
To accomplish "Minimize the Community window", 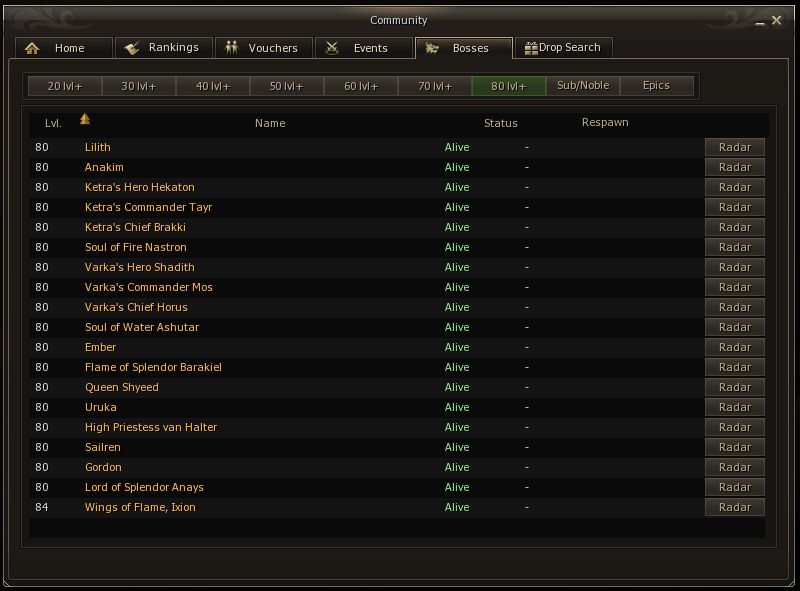I will [x=760, y=22].
